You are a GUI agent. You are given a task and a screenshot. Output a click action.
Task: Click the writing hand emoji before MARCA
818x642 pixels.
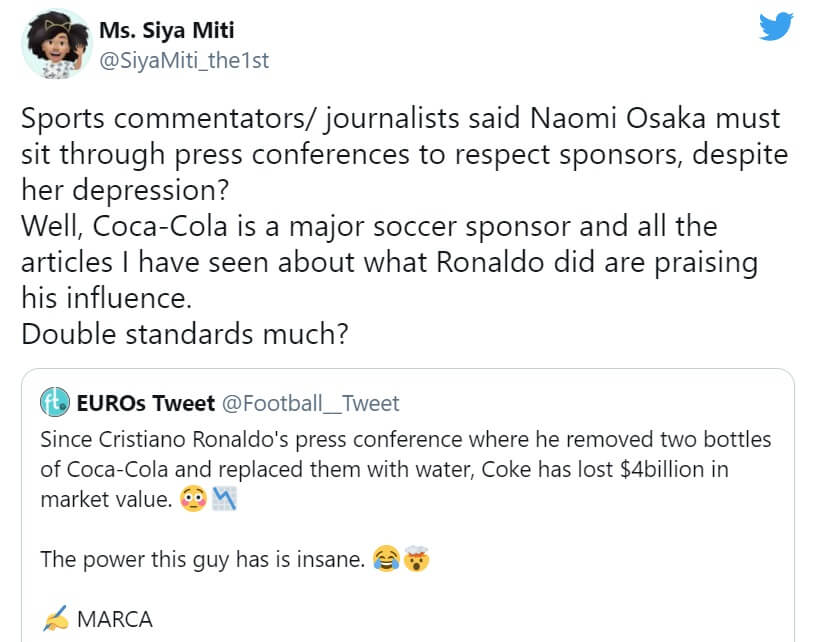(54, 619)
